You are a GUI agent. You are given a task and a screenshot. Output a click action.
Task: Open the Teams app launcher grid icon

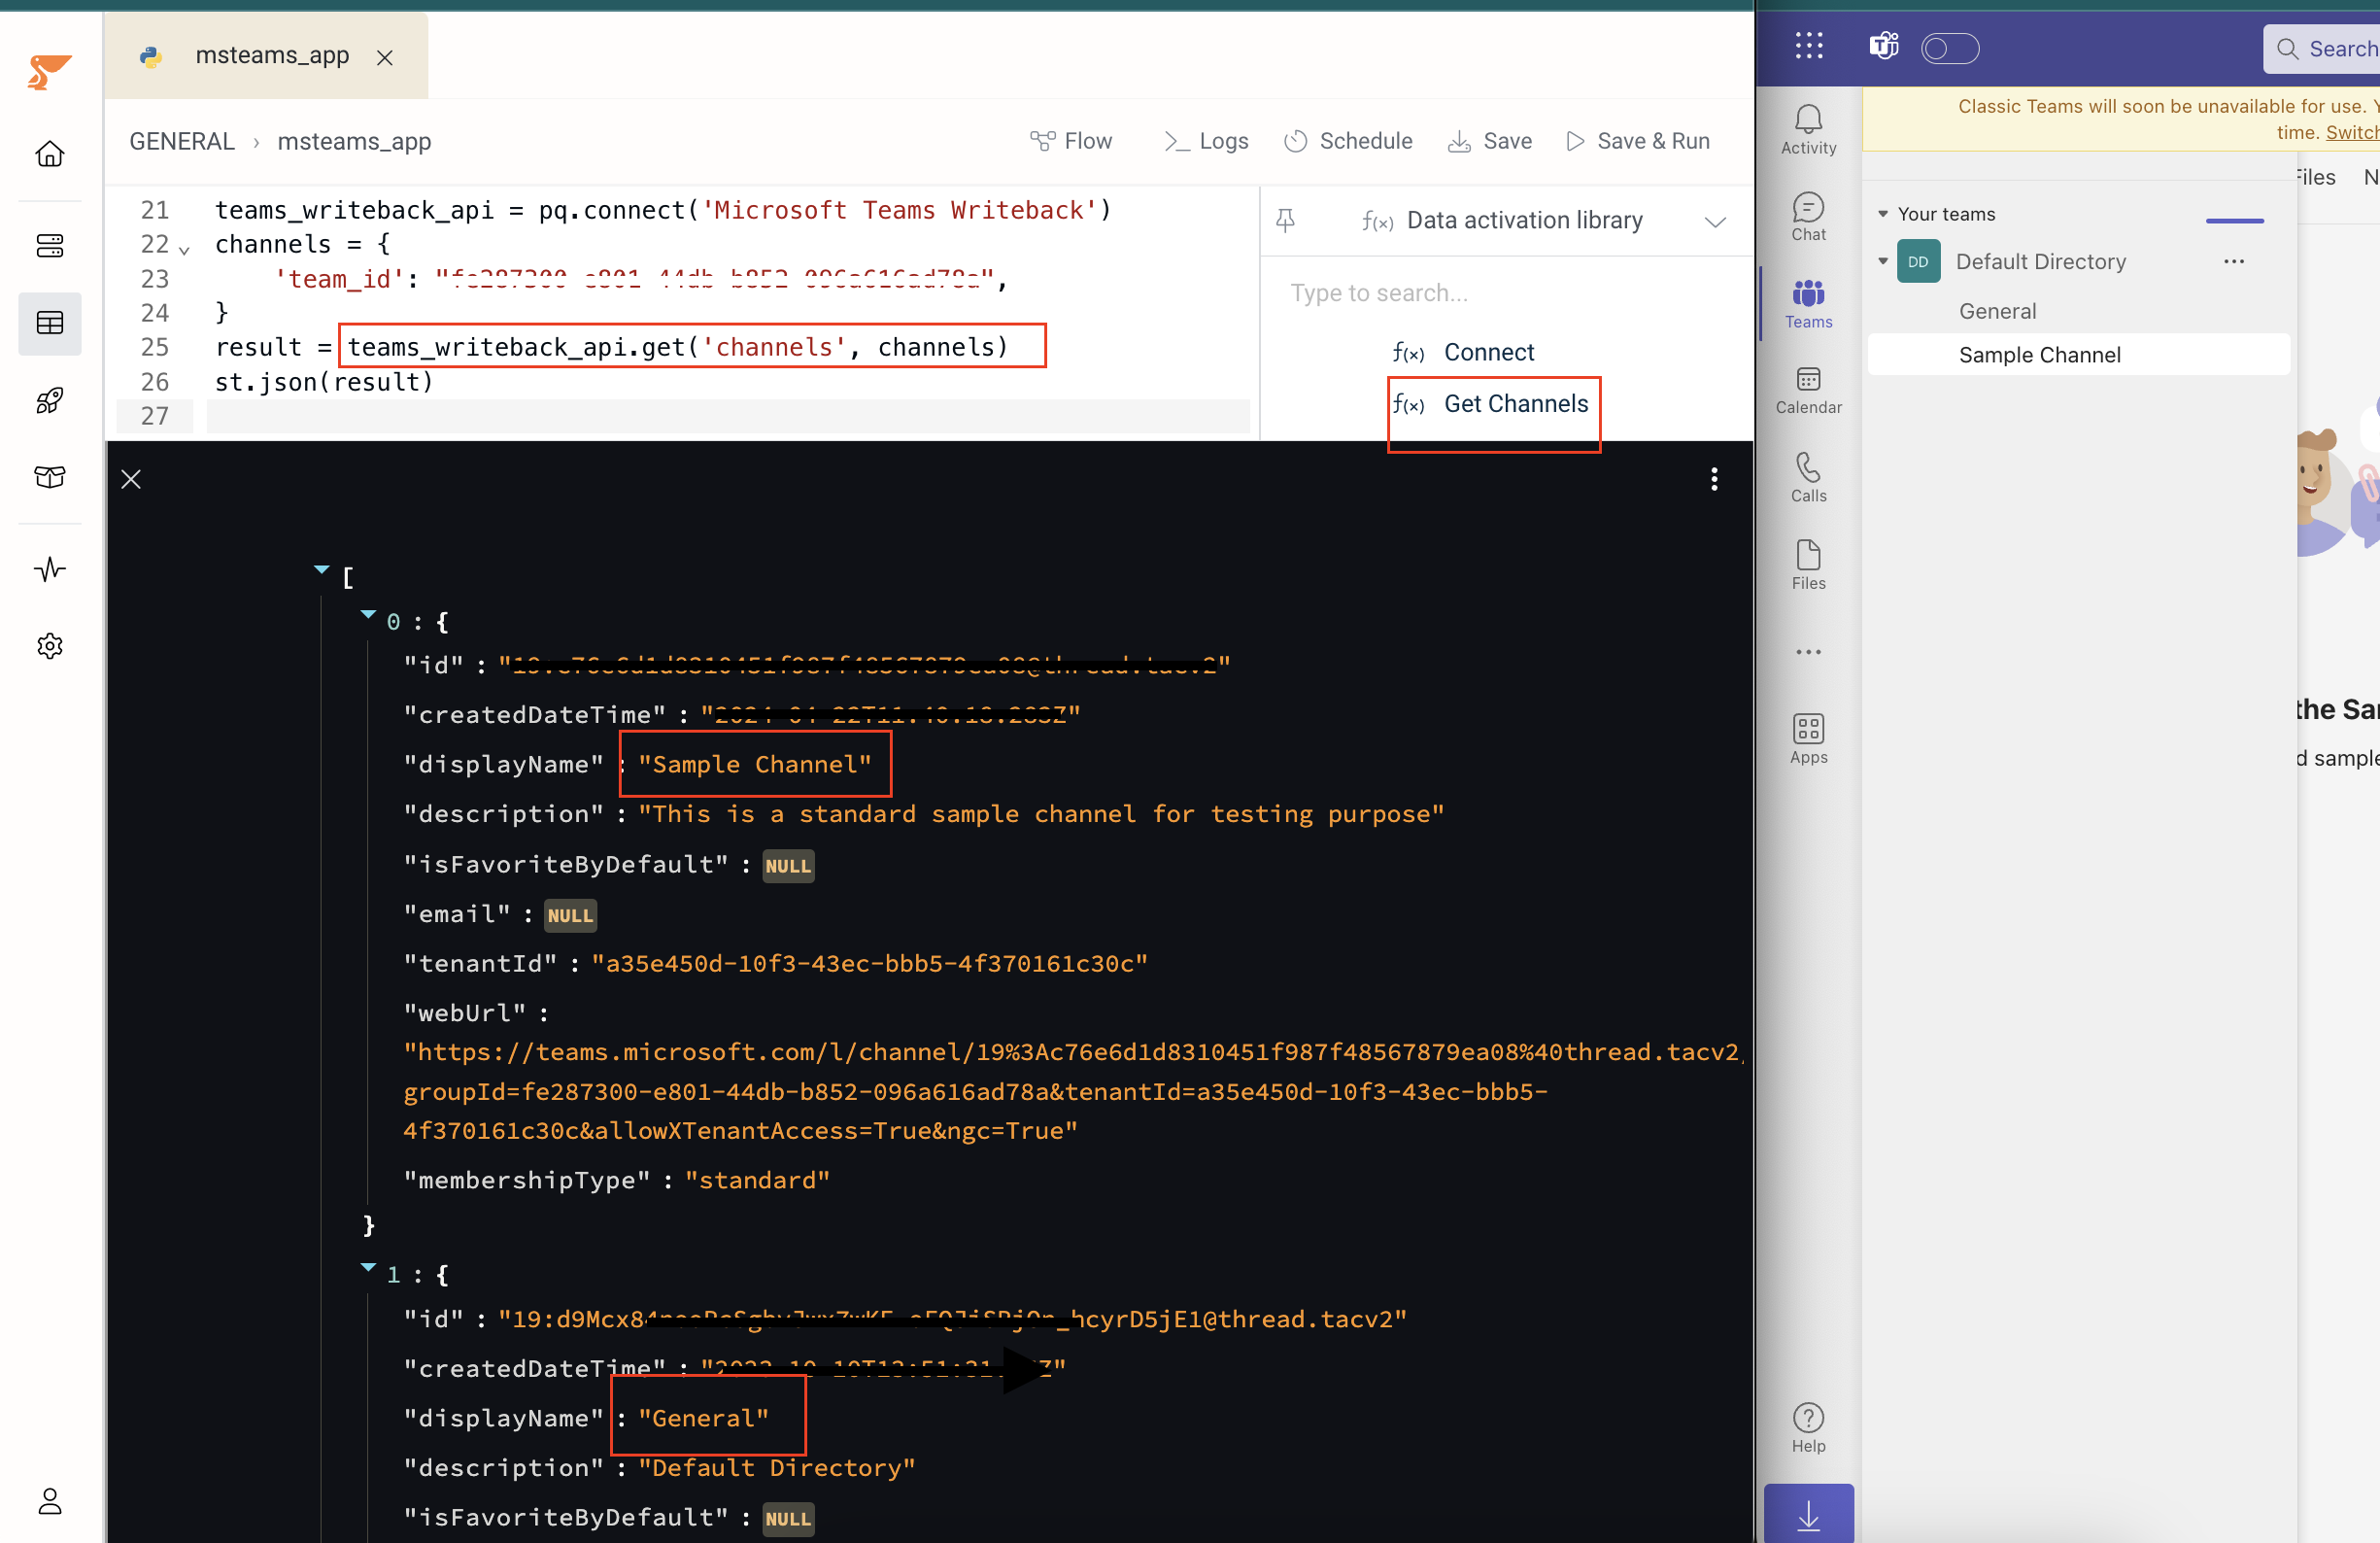[1808, 46]
